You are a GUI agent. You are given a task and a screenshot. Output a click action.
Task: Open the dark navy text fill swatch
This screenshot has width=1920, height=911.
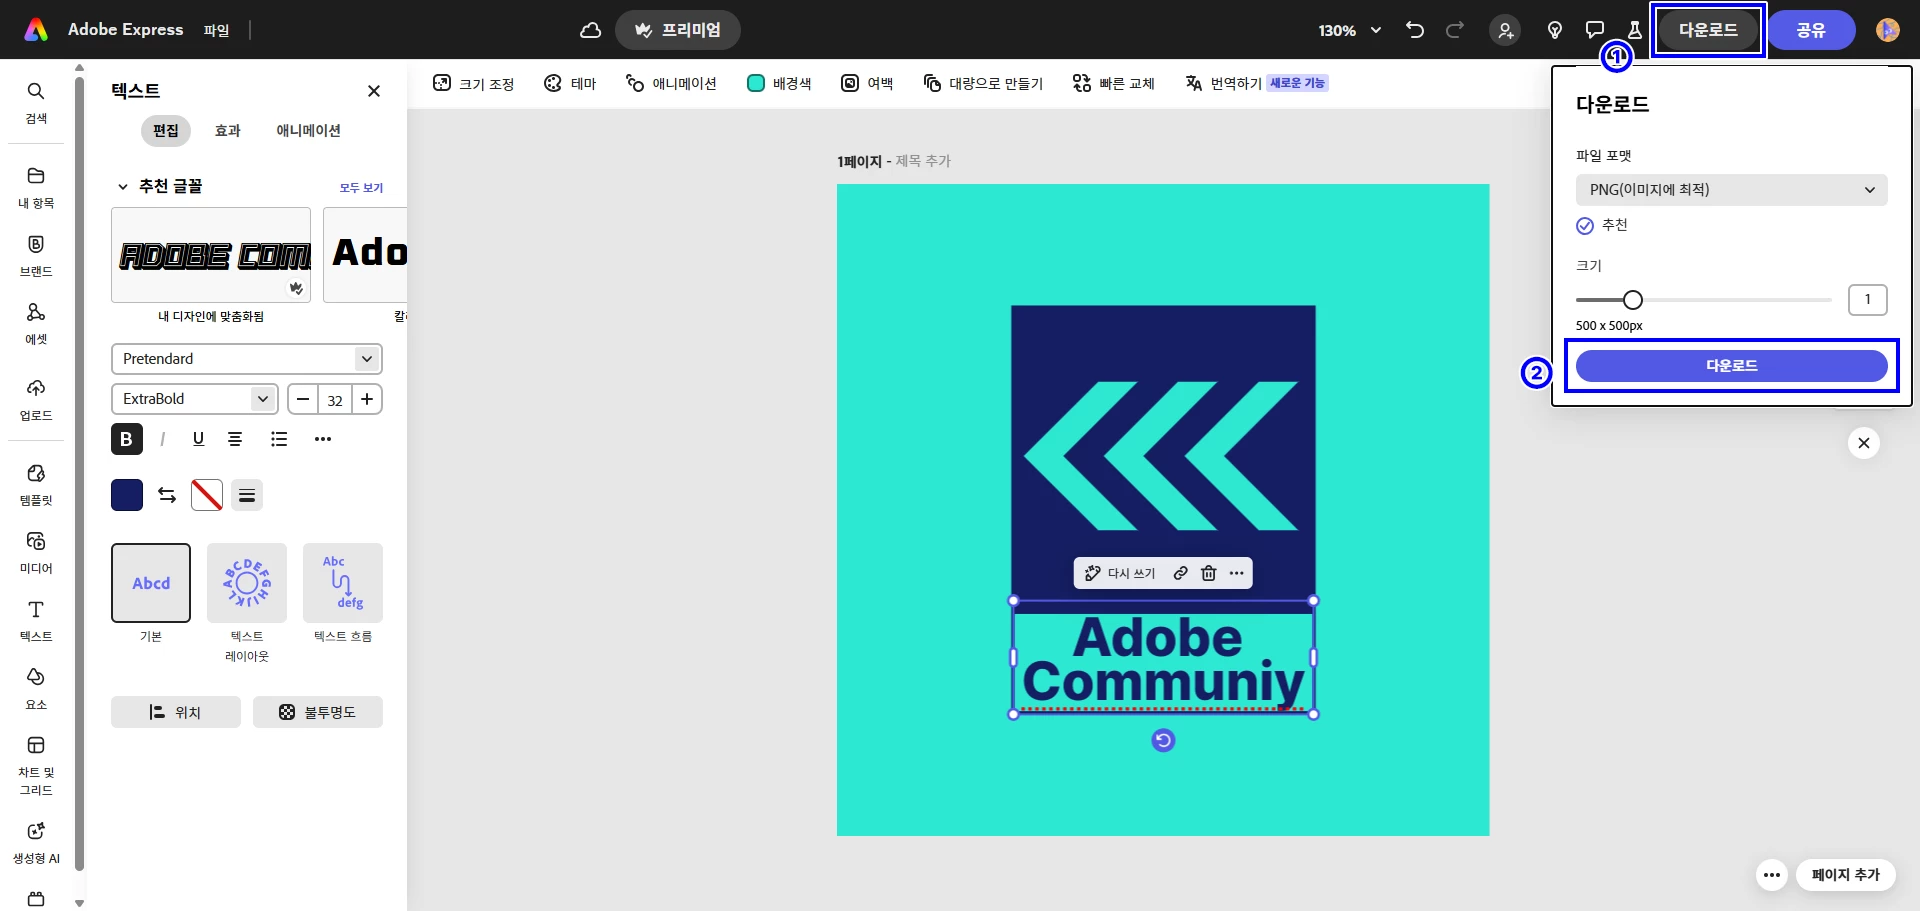pos(127,495)
